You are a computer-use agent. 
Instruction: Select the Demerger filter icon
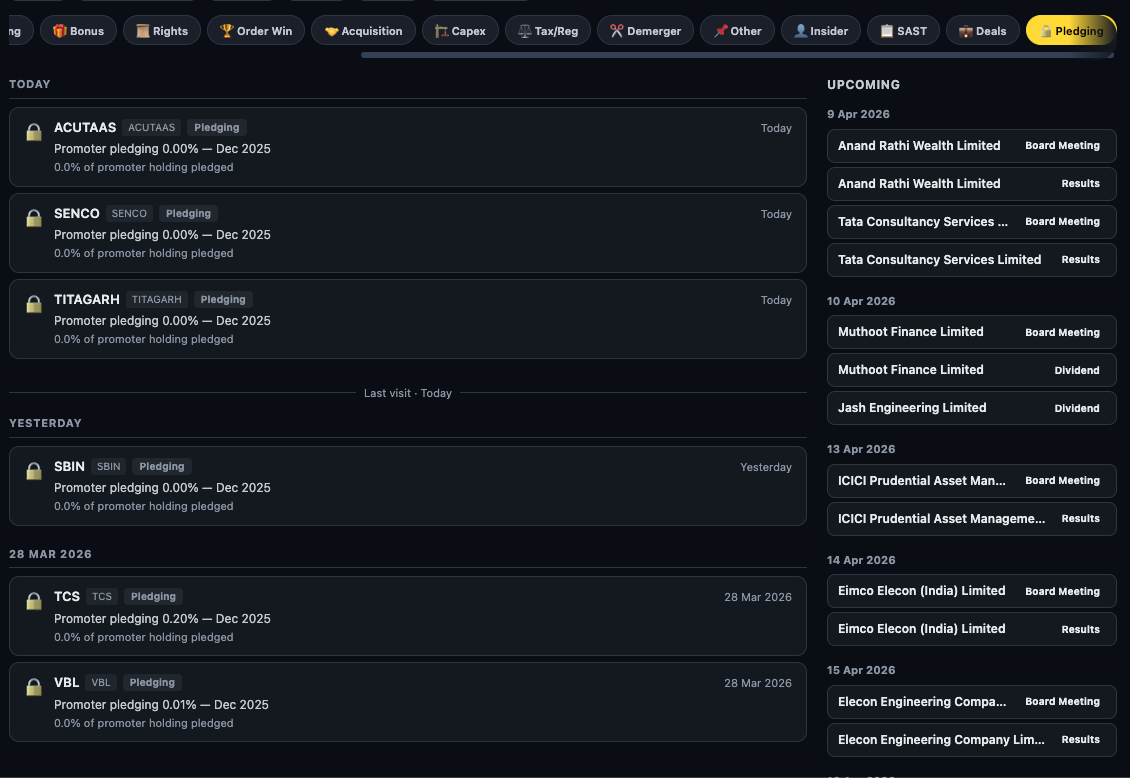tap(618, 30)
